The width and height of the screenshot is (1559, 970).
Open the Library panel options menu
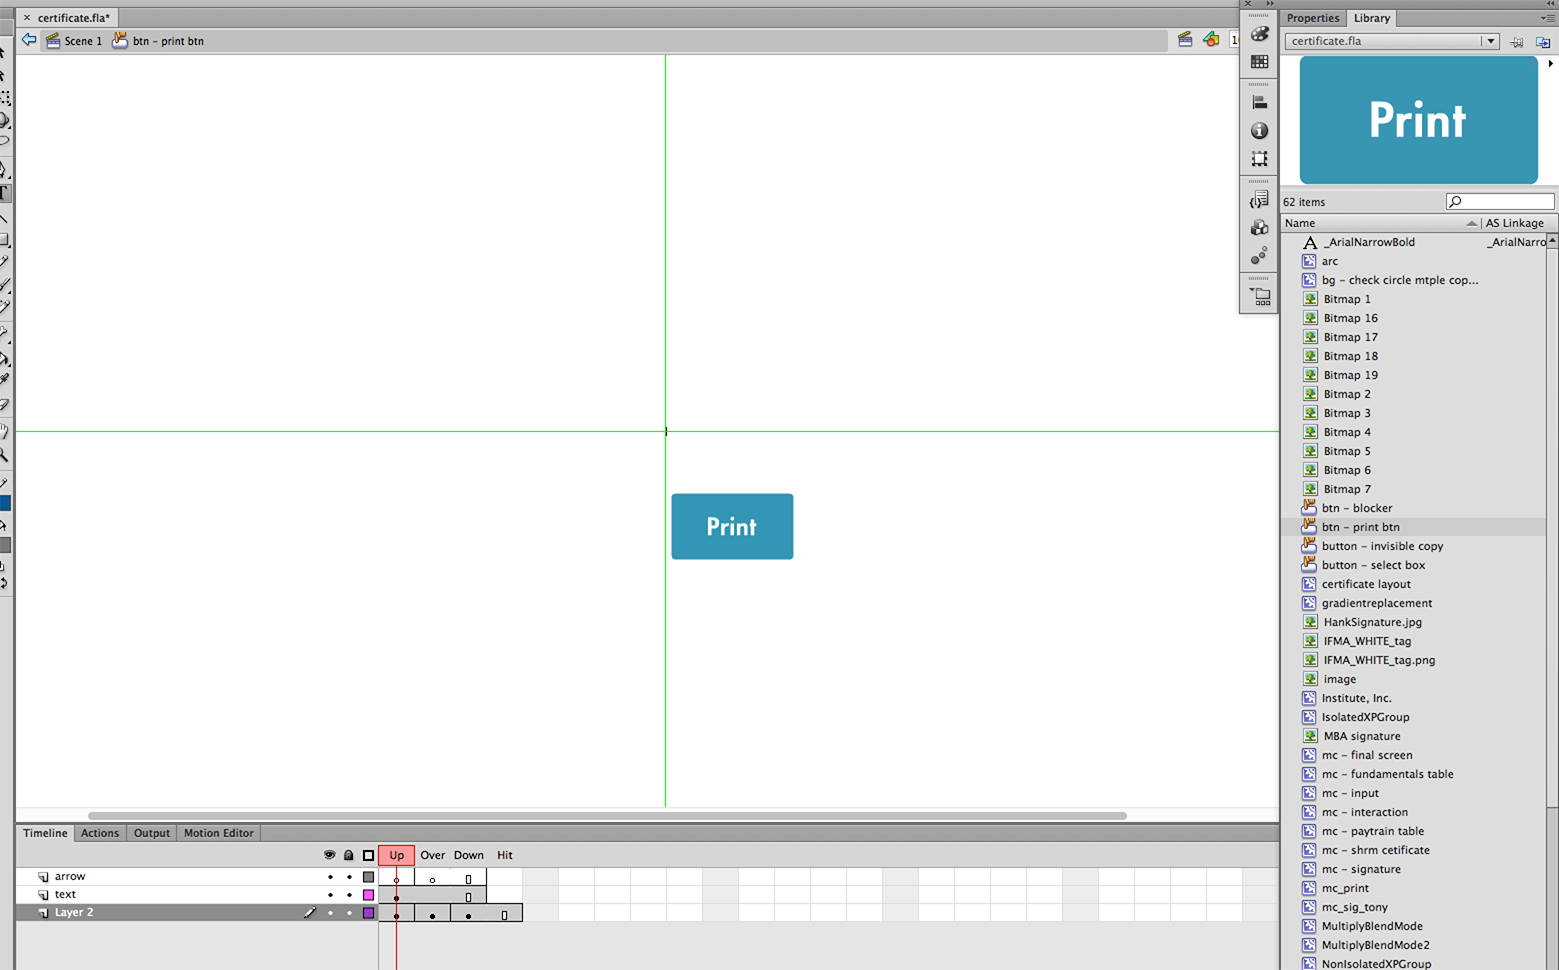1547,18
